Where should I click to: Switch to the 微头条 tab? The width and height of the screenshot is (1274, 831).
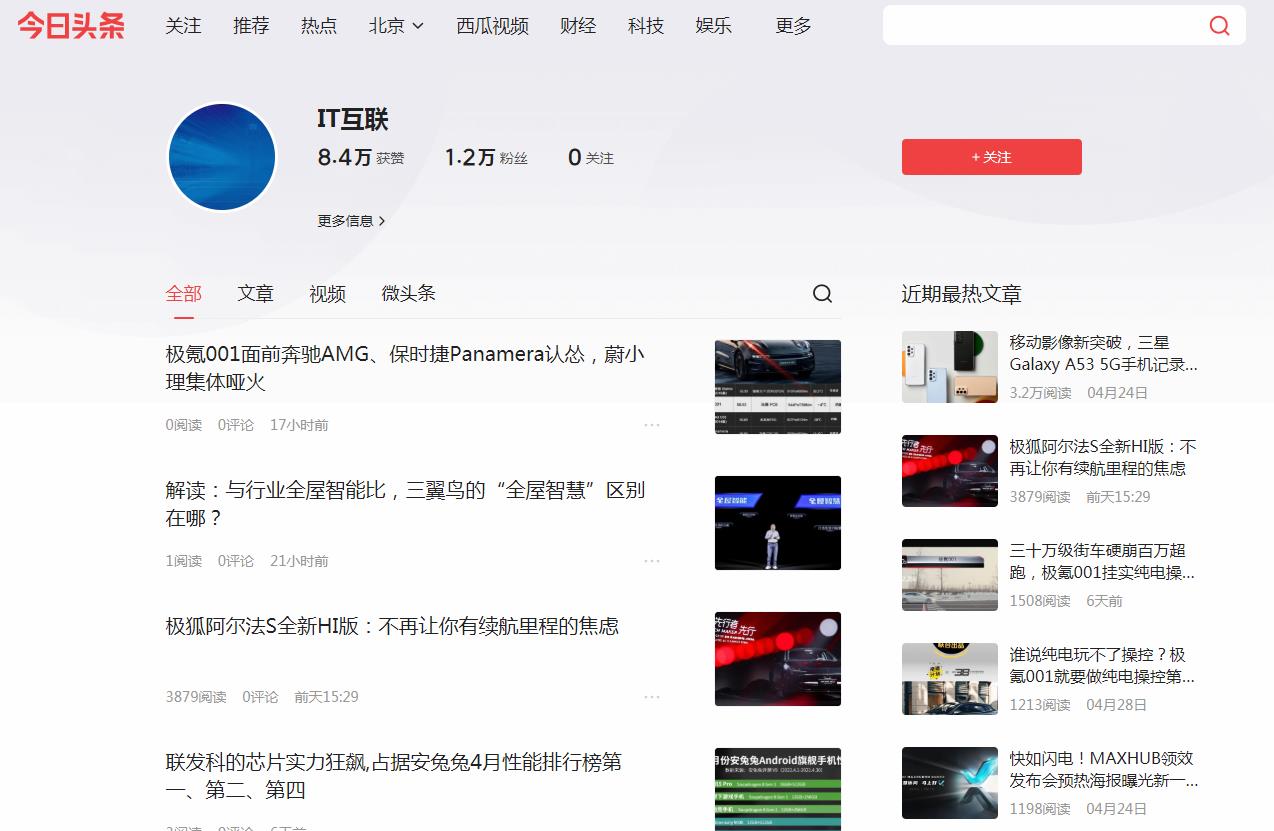[408, 293]
